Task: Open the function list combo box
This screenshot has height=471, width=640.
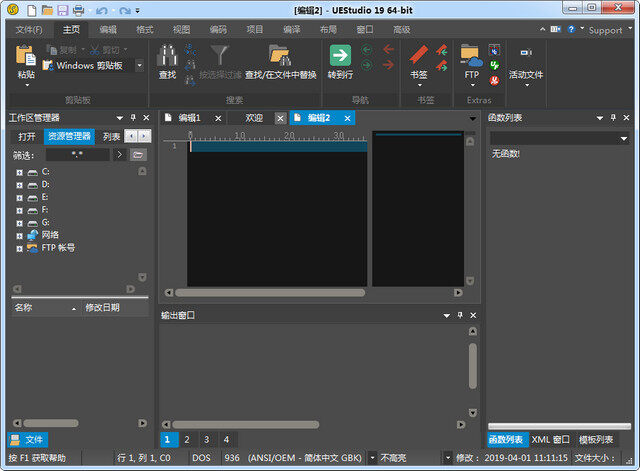Action: pyautogui.click(x=559, y=139)
